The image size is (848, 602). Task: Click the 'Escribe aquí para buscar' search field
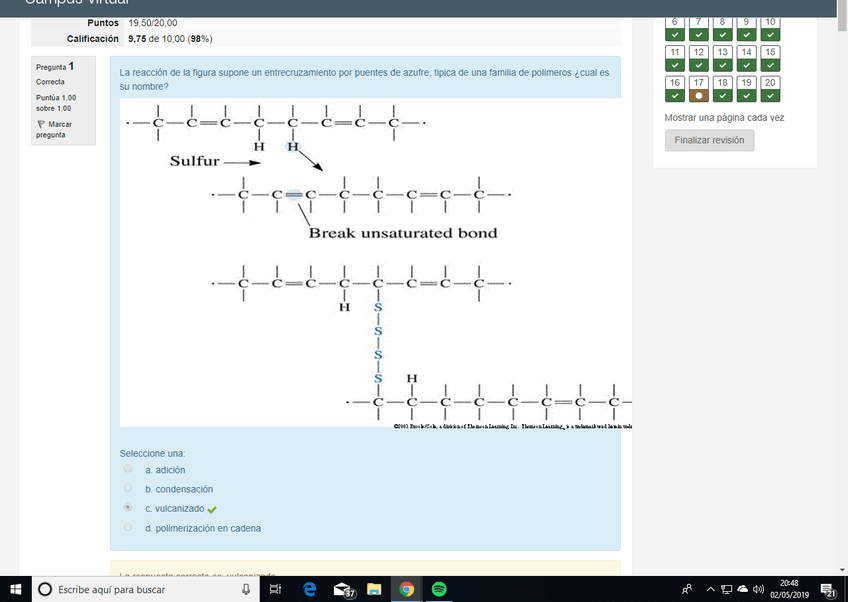click(x=140, y=589)
